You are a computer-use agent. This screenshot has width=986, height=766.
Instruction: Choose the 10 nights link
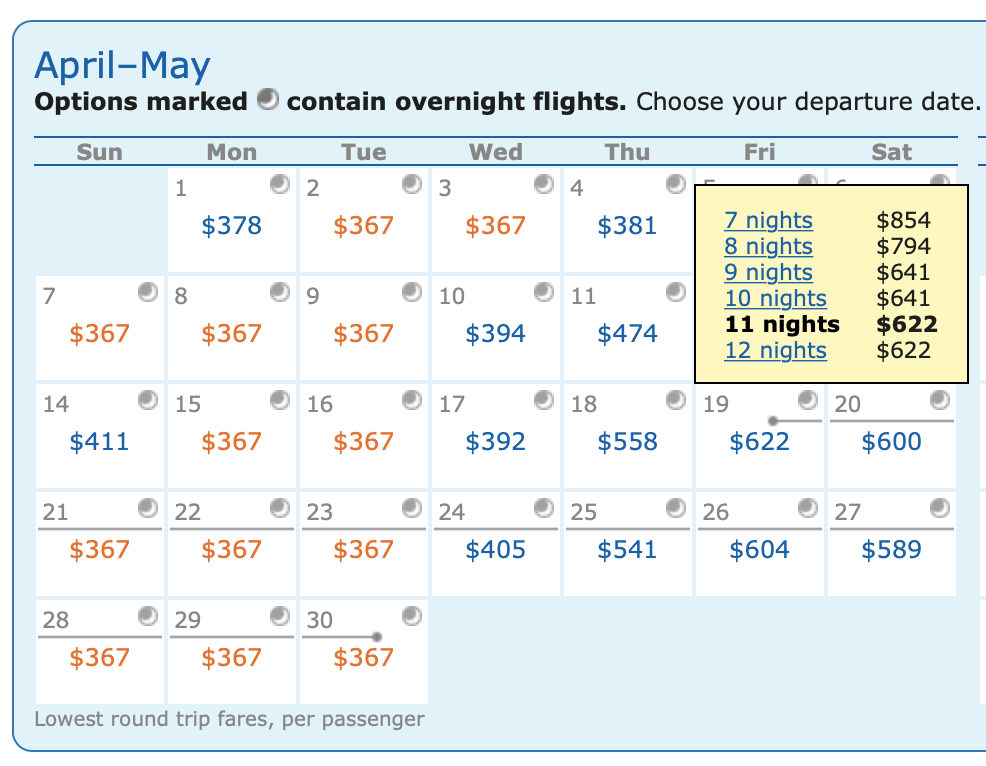pyautogui.click(x=775, y=298)
